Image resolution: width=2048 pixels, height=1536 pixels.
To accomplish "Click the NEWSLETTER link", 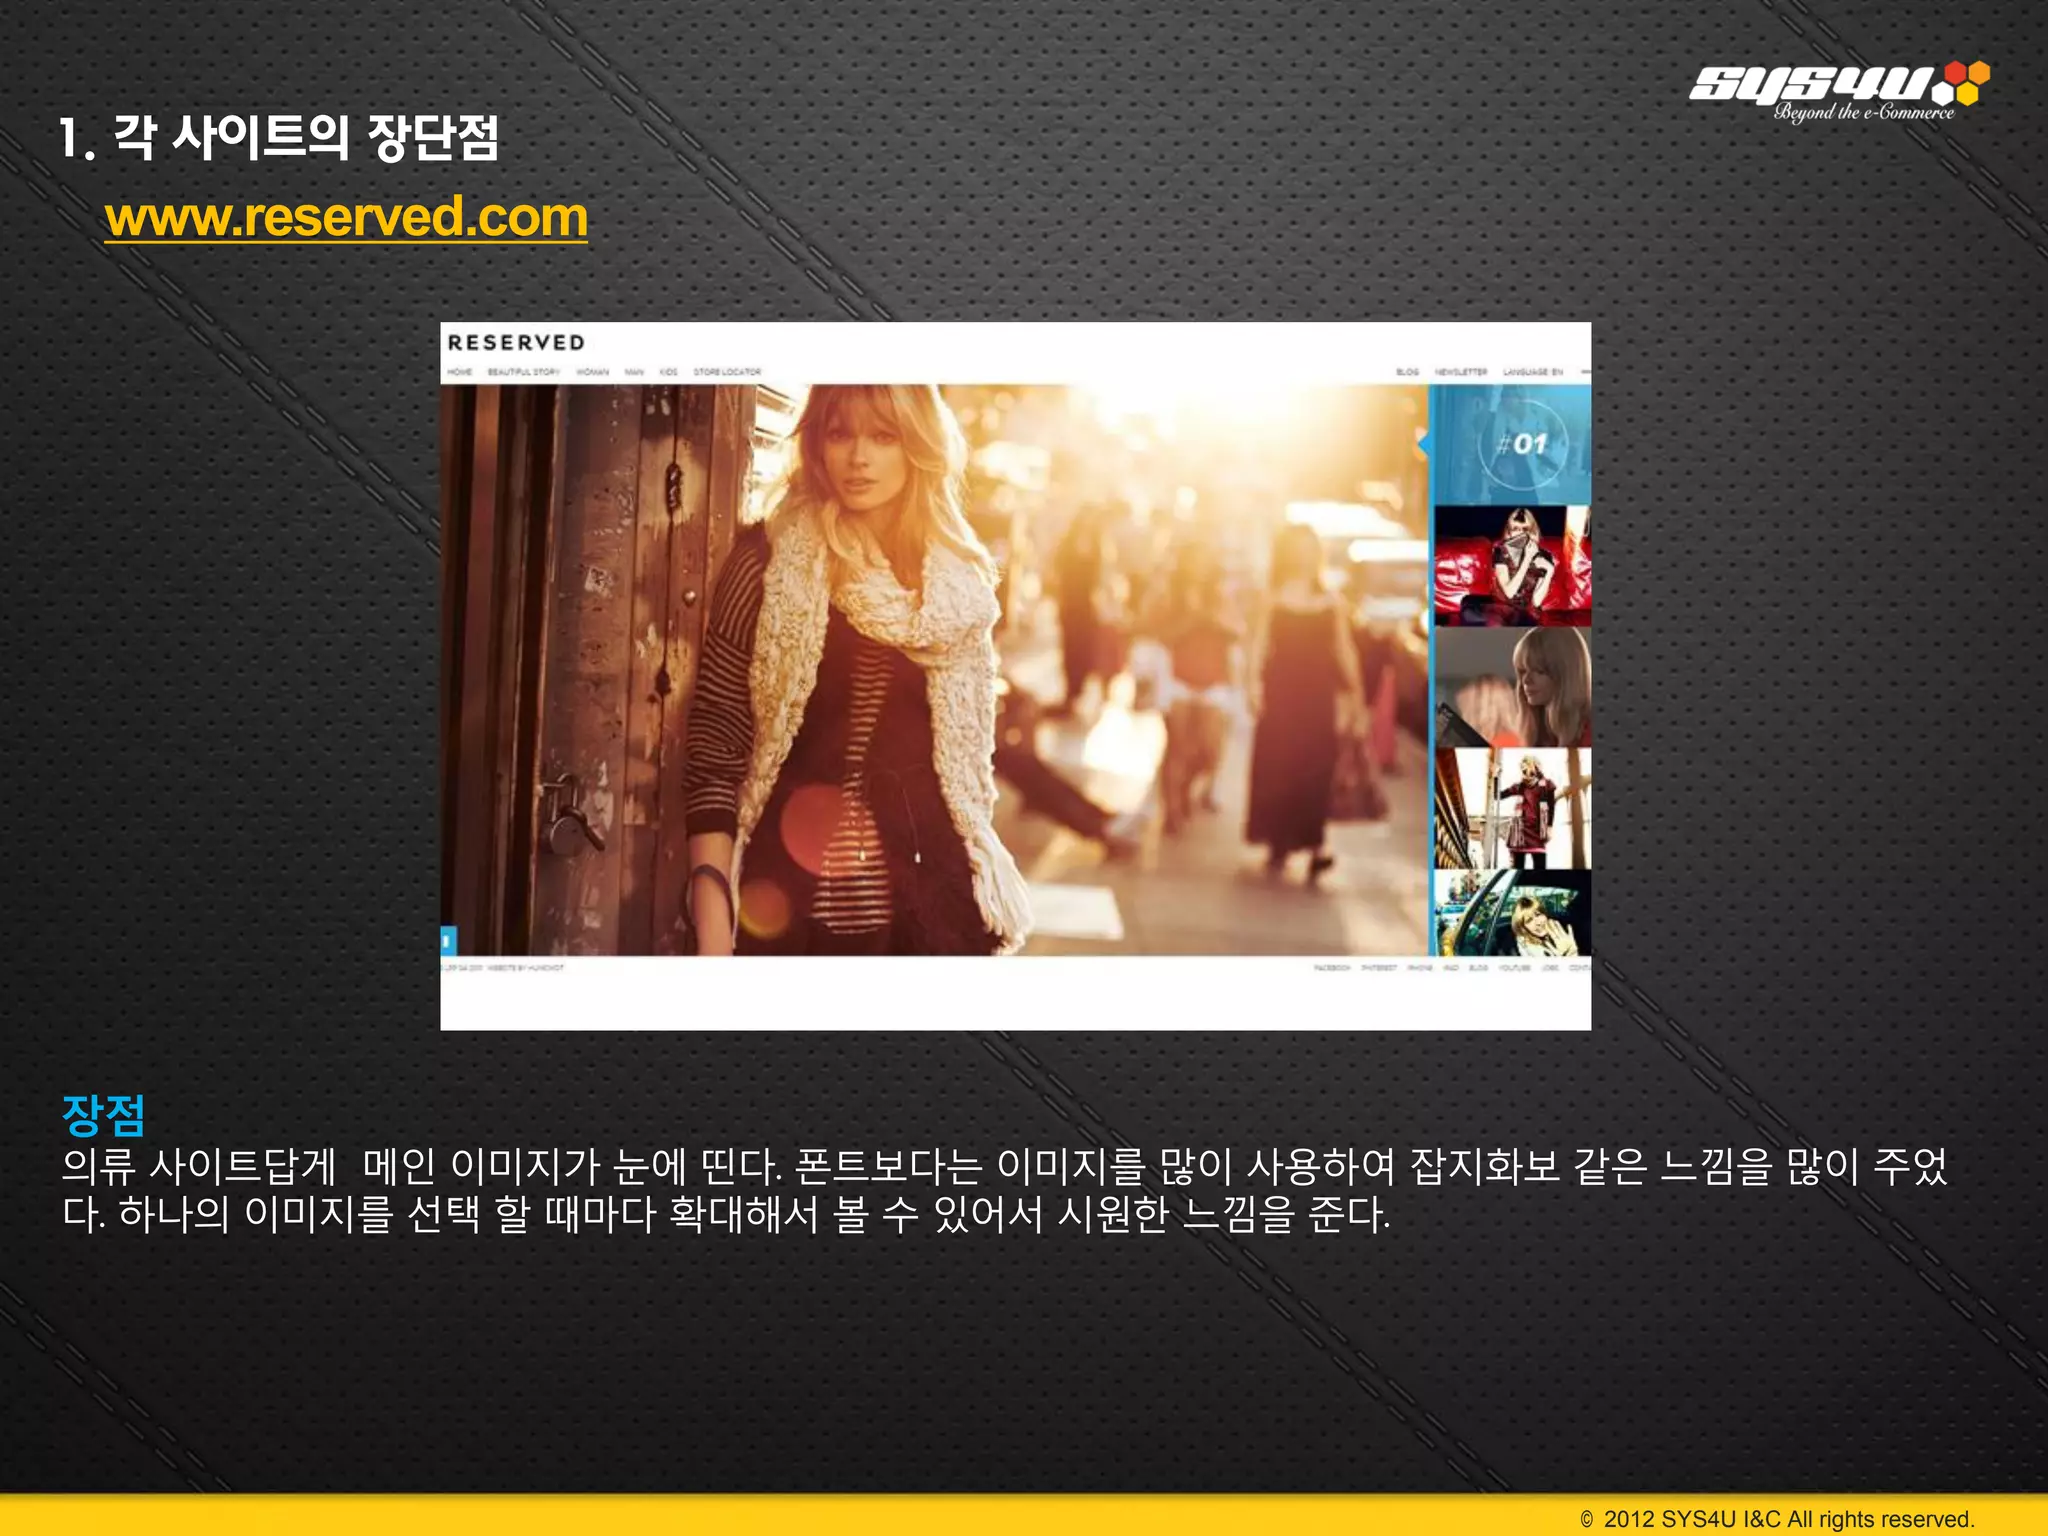I will [x=1461, y=372].
